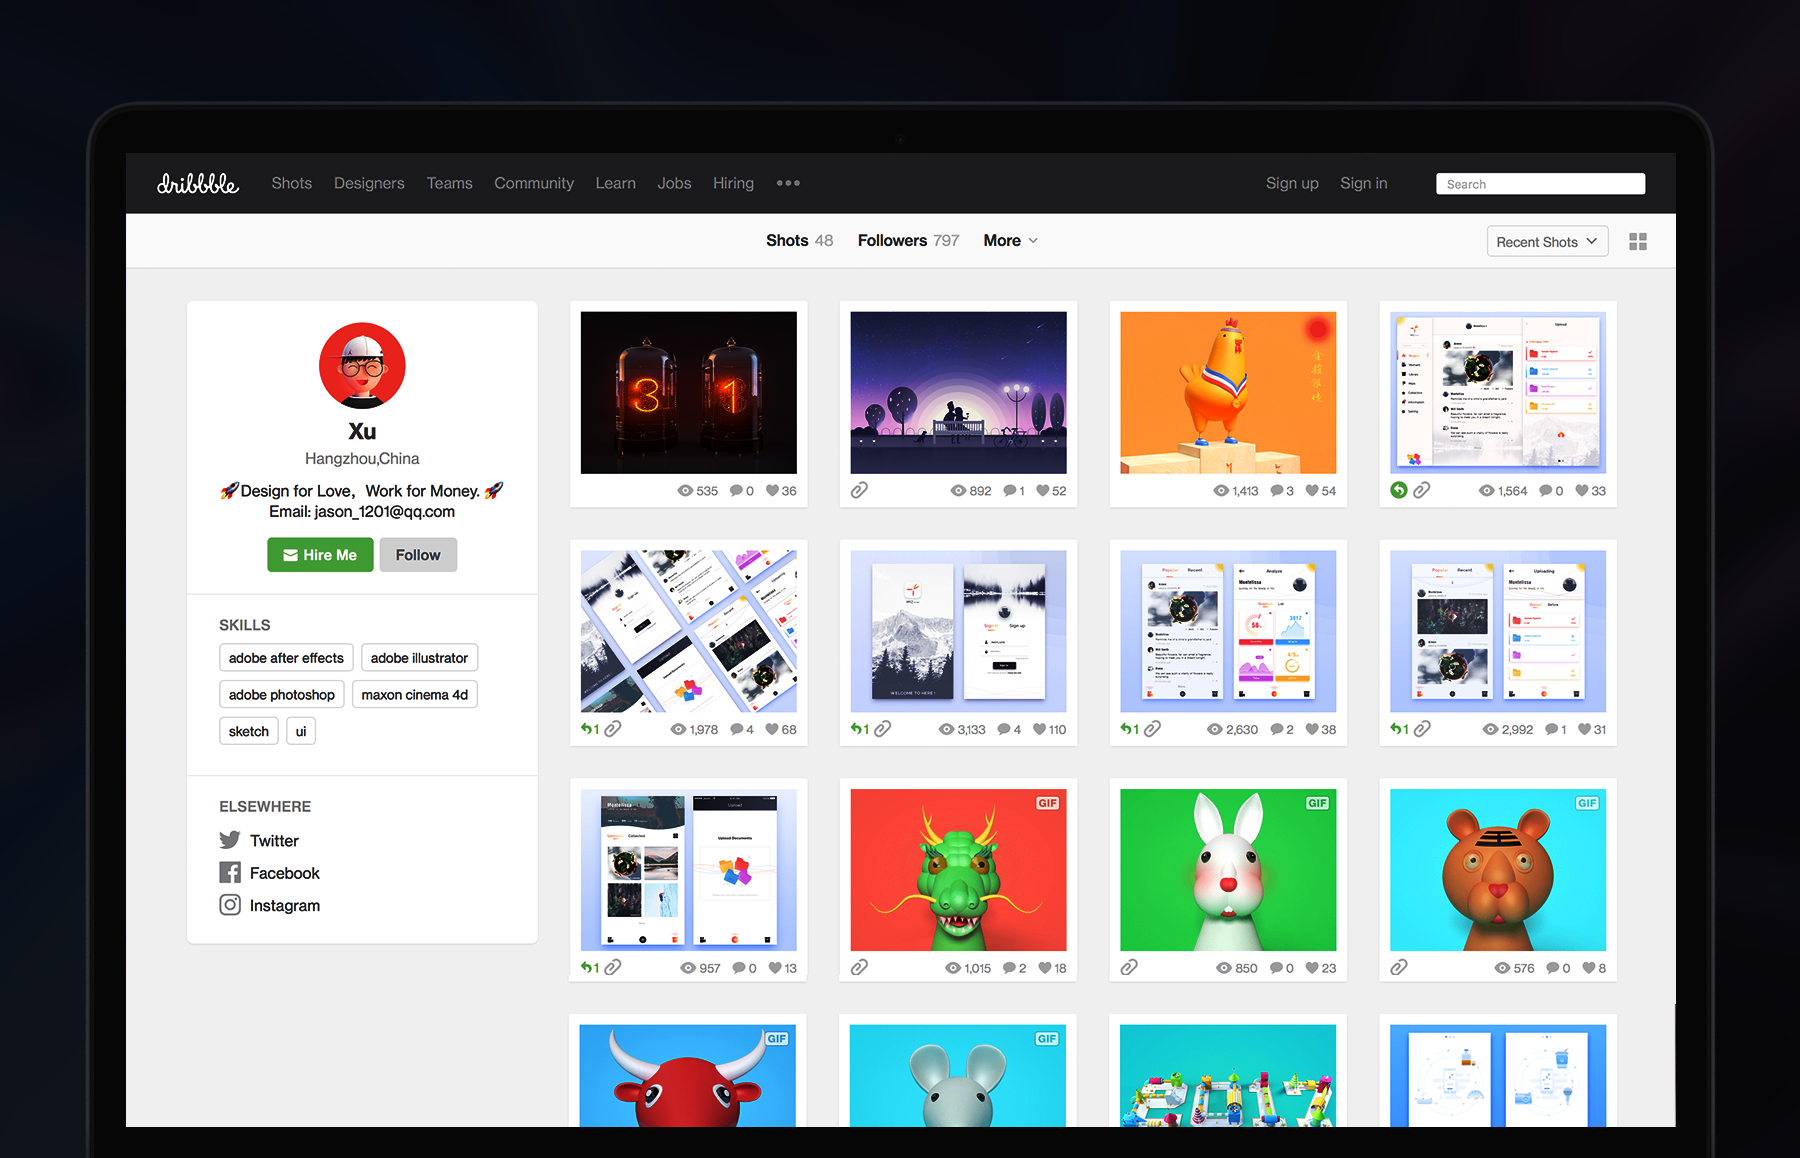This screenshot has width=1800, height=1158.
Task: Click comment icon on the 1,413-views rooster shot
Action: tap(1276, 491)
